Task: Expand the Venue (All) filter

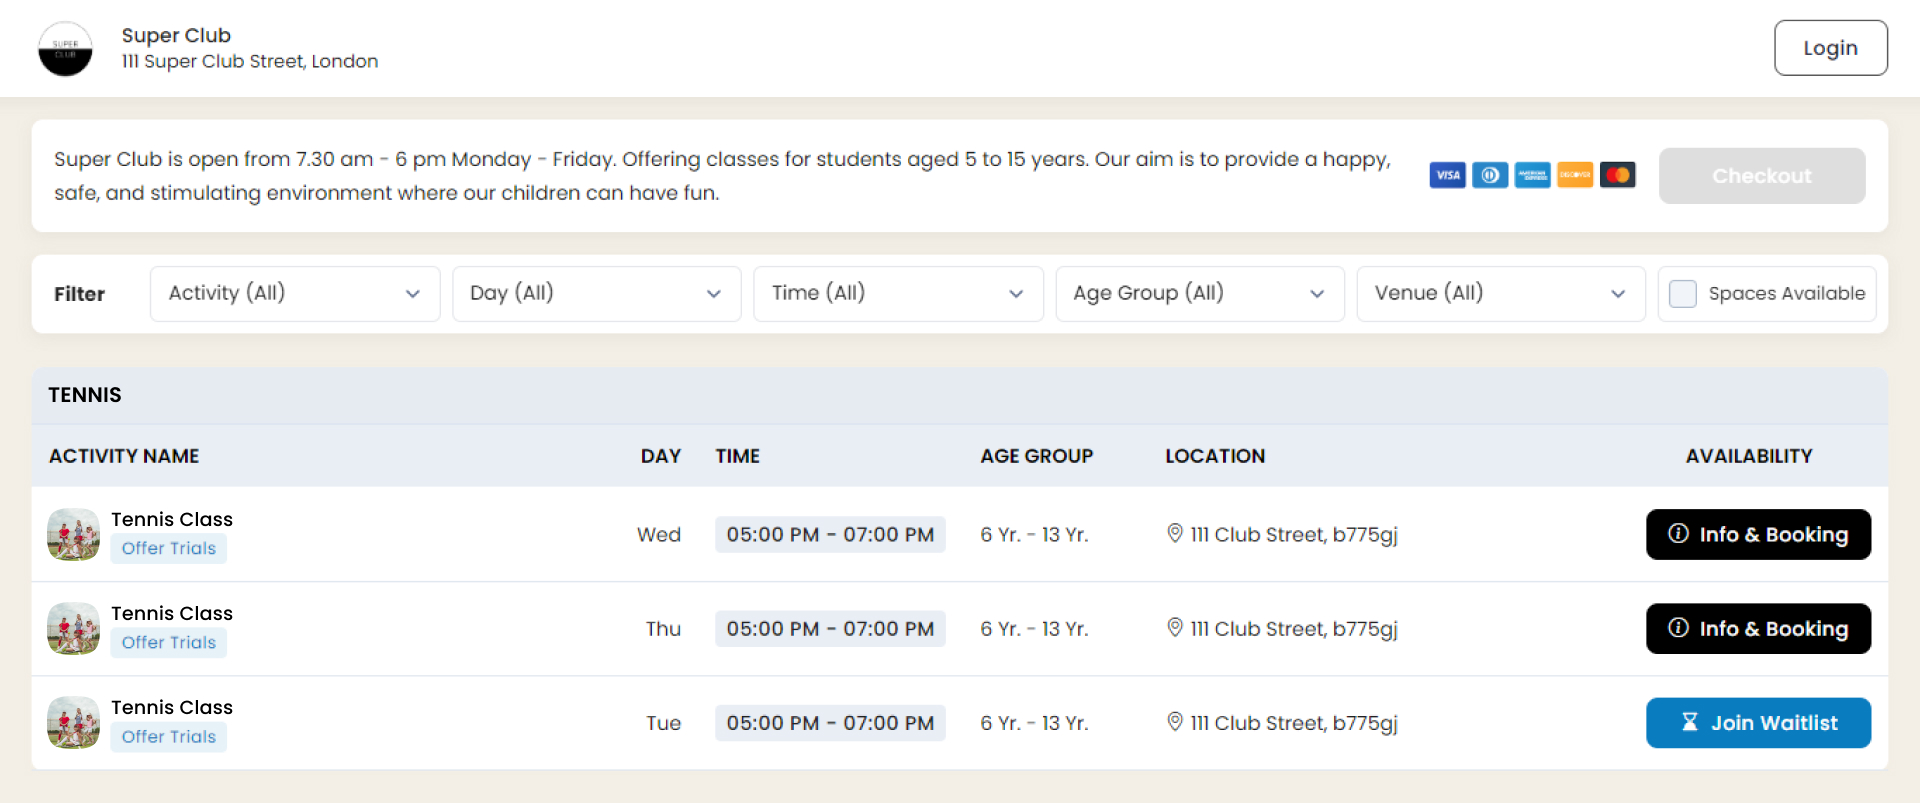Action: tap(1500, 294)
